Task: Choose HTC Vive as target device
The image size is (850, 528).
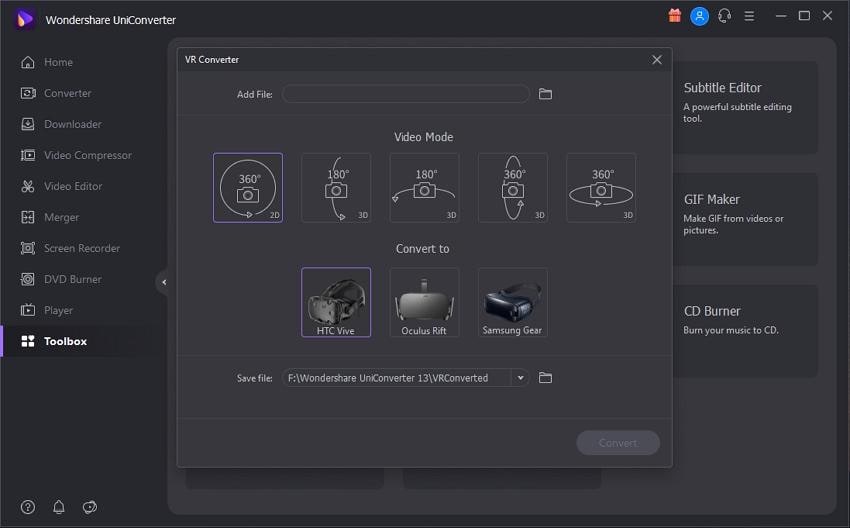Action: tap(336, 302)
